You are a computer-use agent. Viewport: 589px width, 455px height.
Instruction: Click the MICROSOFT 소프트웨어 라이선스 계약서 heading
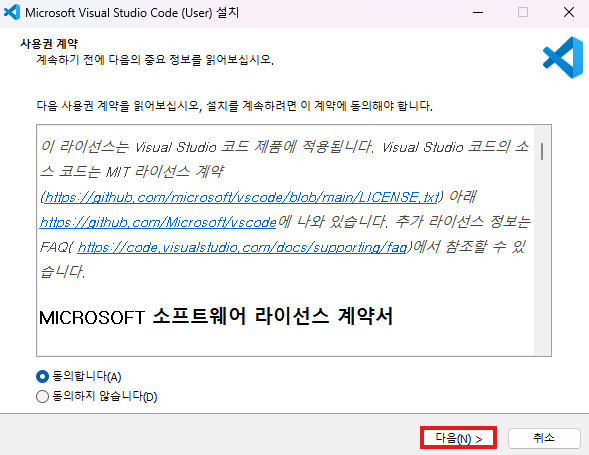coord(216,316)
